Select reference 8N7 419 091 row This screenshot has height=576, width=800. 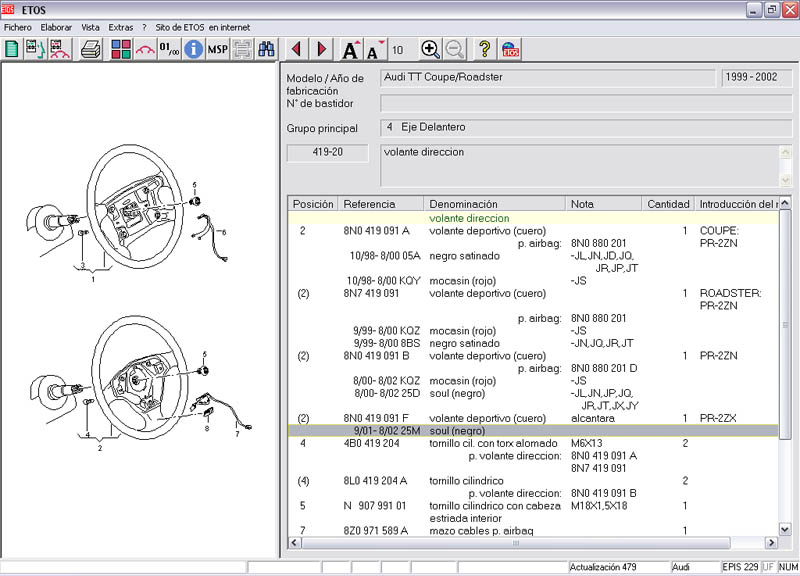(371, 294)
